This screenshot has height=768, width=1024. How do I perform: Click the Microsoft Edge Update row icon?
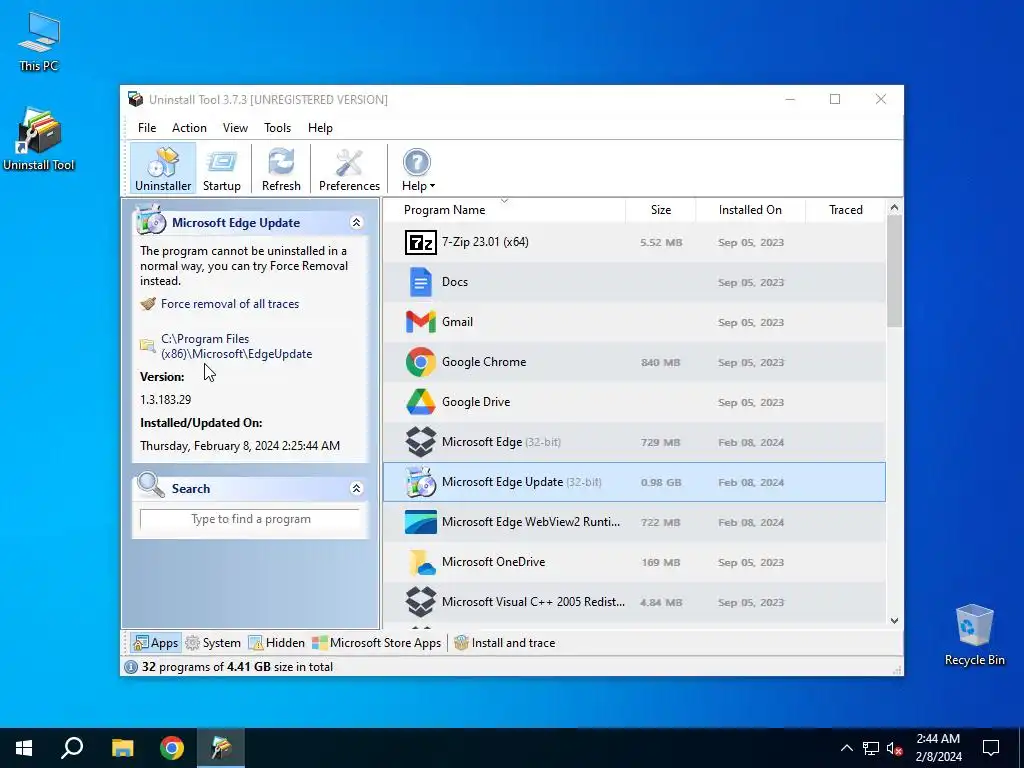[x=421, y=482]
